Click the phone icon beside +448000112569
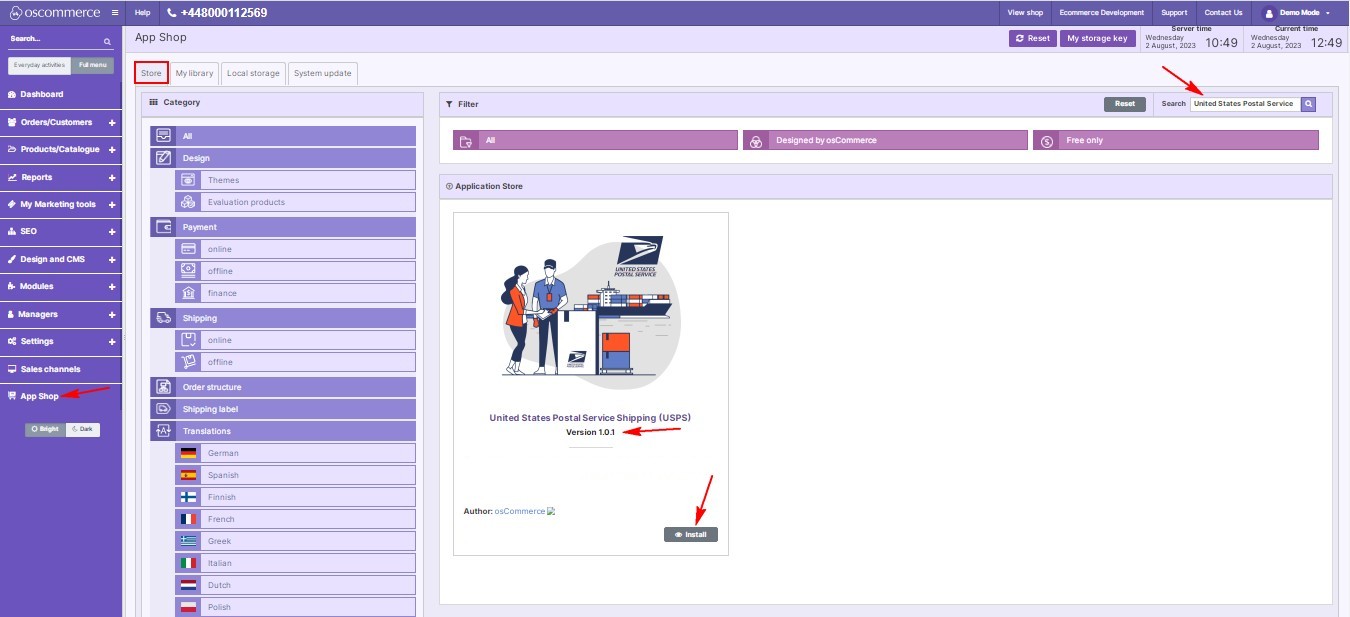 tap(172, 13)
